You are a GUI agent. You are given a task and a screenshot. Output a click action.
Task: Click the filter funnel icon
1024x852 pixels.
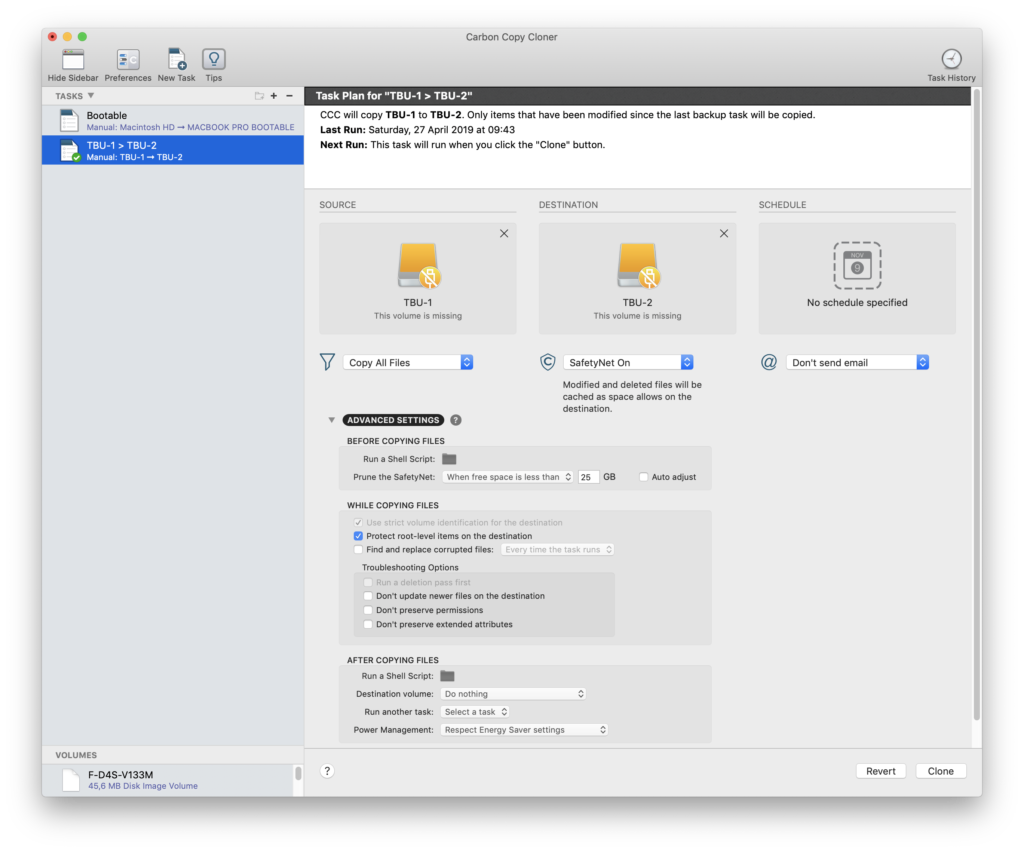tap(327, 362)
